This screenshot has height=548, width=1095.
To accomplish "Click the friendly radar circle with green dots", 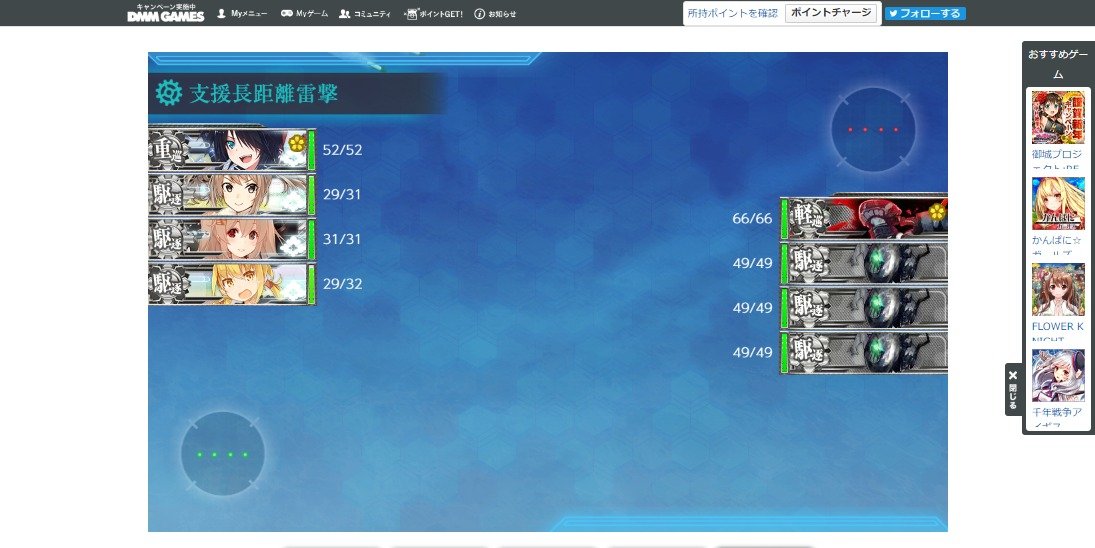I will pos(222,454).
